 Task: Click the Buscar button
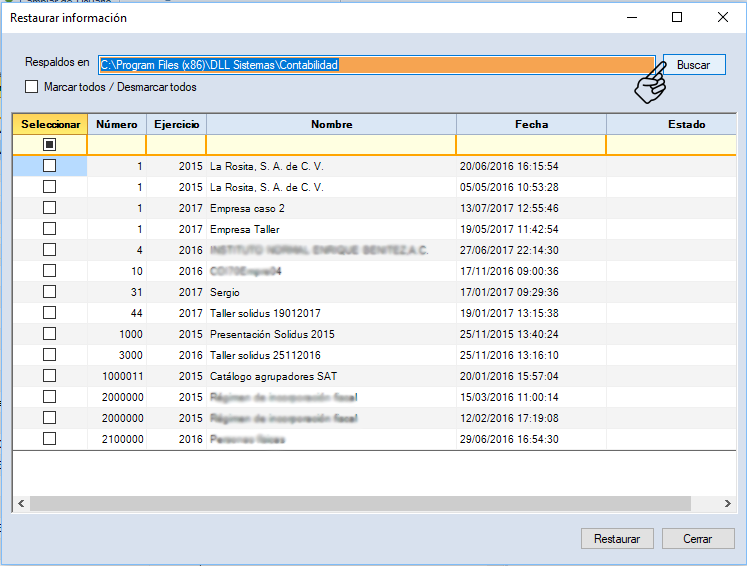(x=693, y=65)
